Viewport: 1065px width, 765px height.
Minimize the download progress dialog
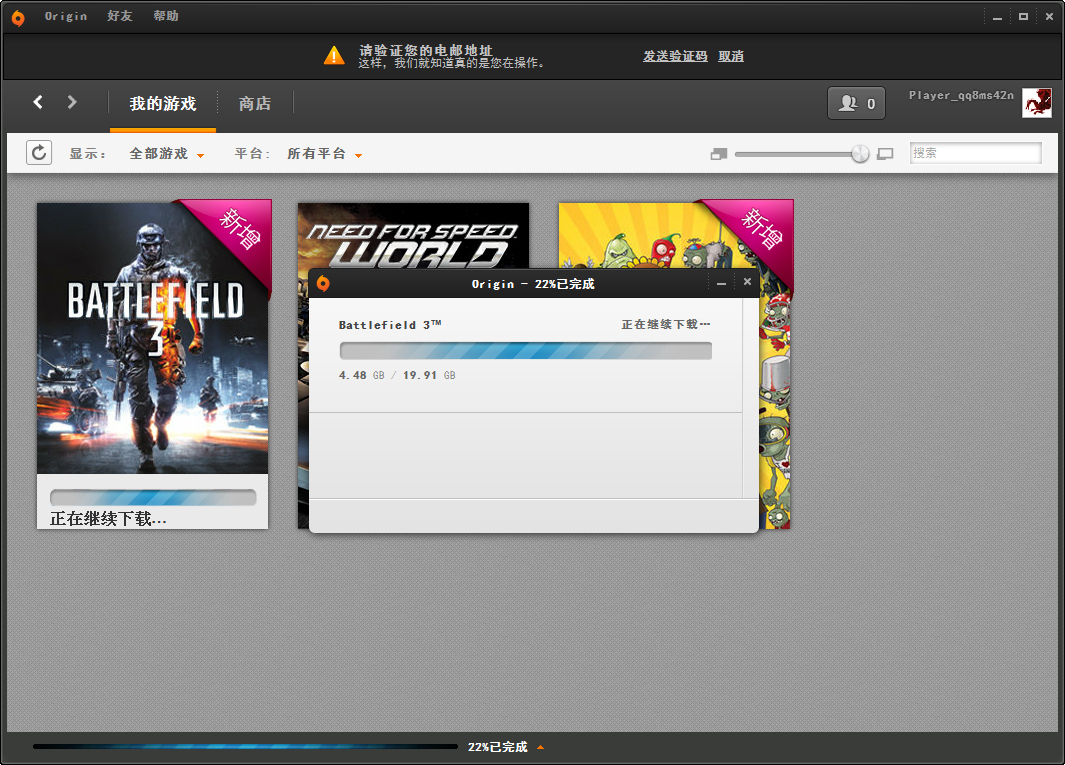coord(721,283)
